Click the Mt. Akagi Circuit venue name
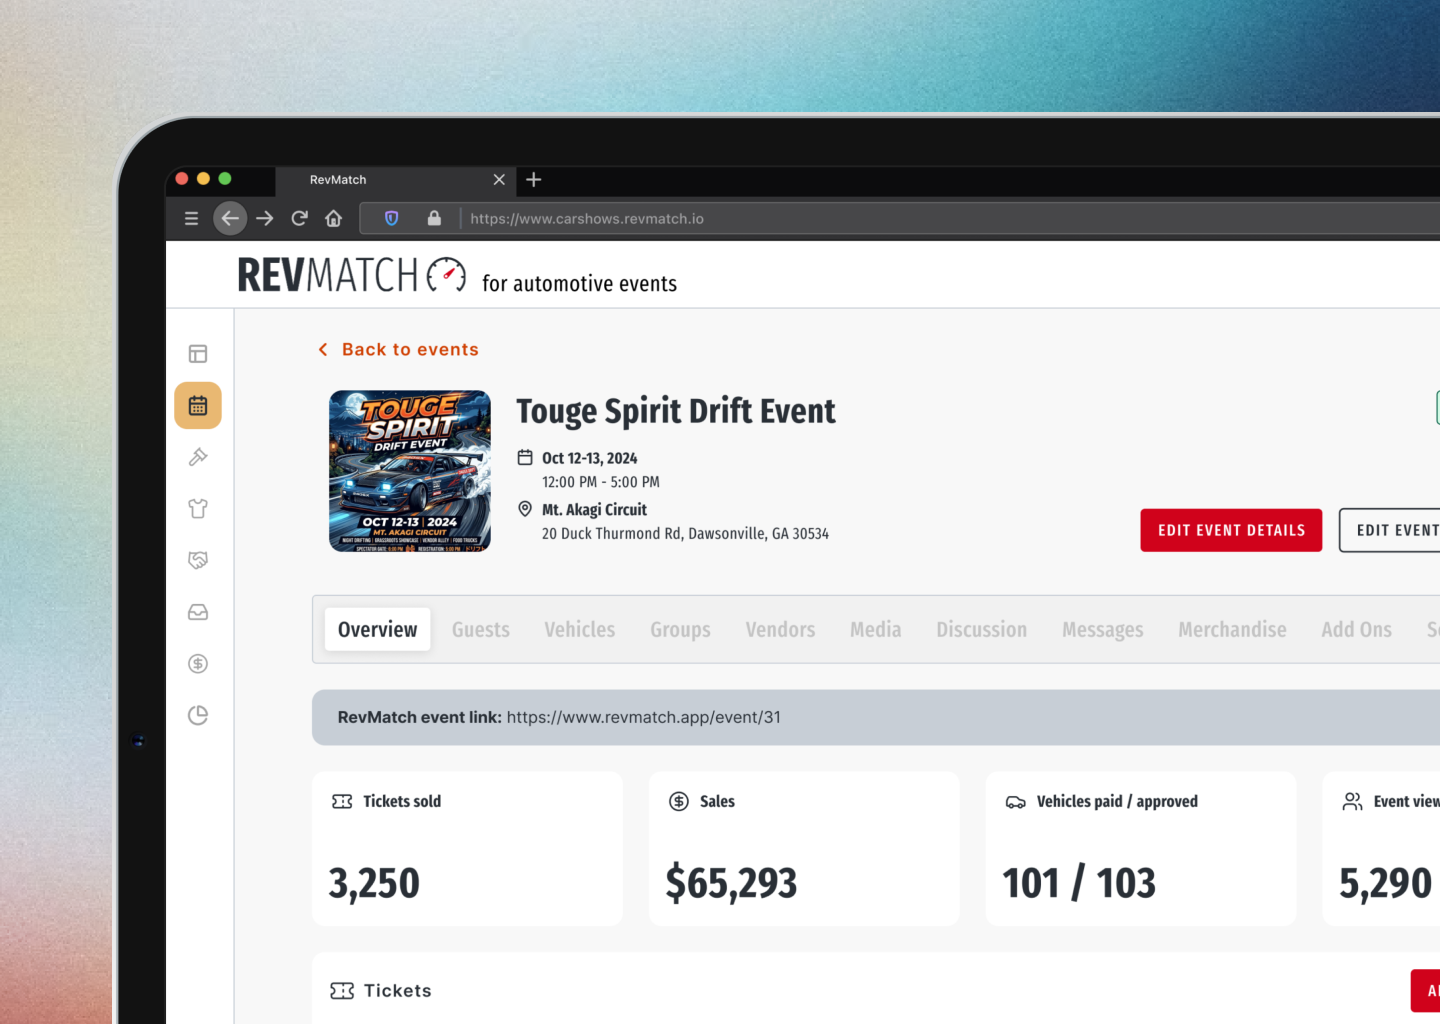1440x1024 pixels. (x=594, y=510)
